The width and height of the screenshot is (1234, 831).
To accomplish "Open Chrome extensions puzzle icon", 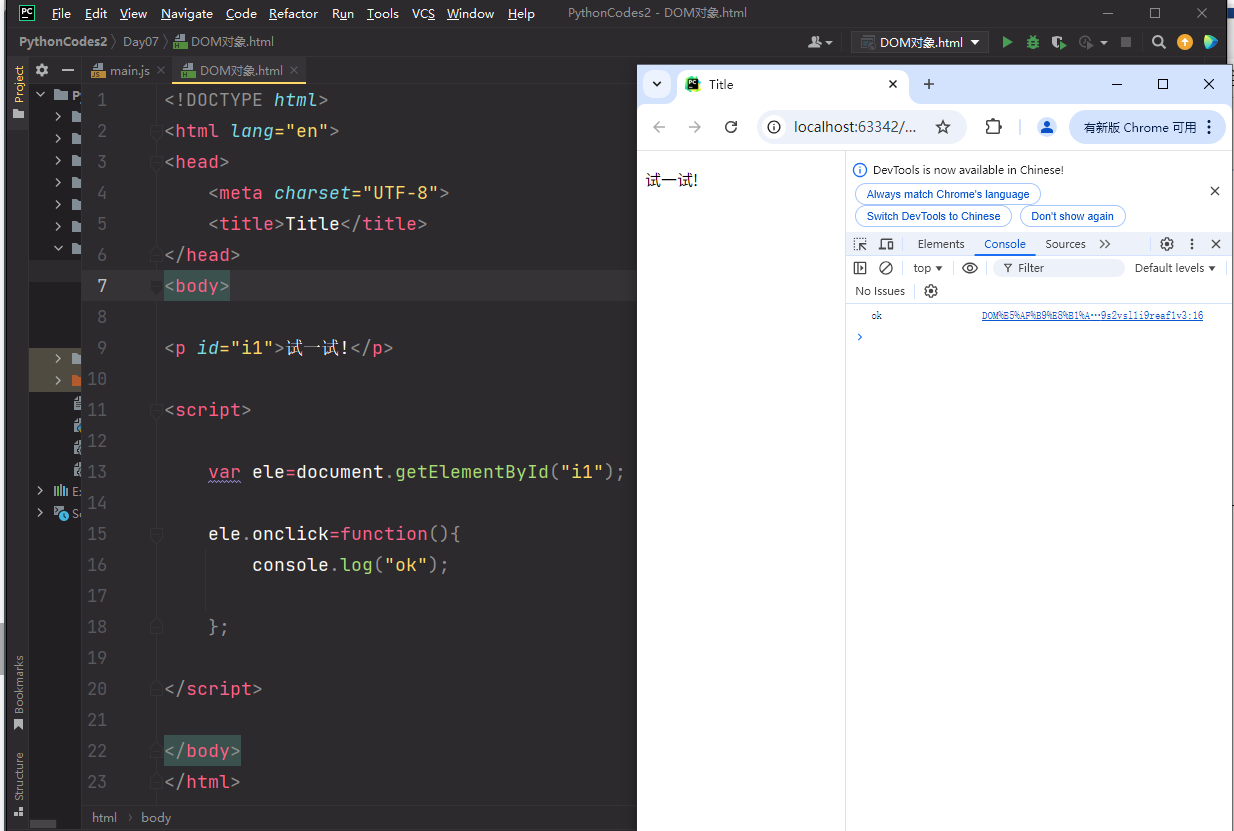I will pyautogui.click(x=993, y=127).
